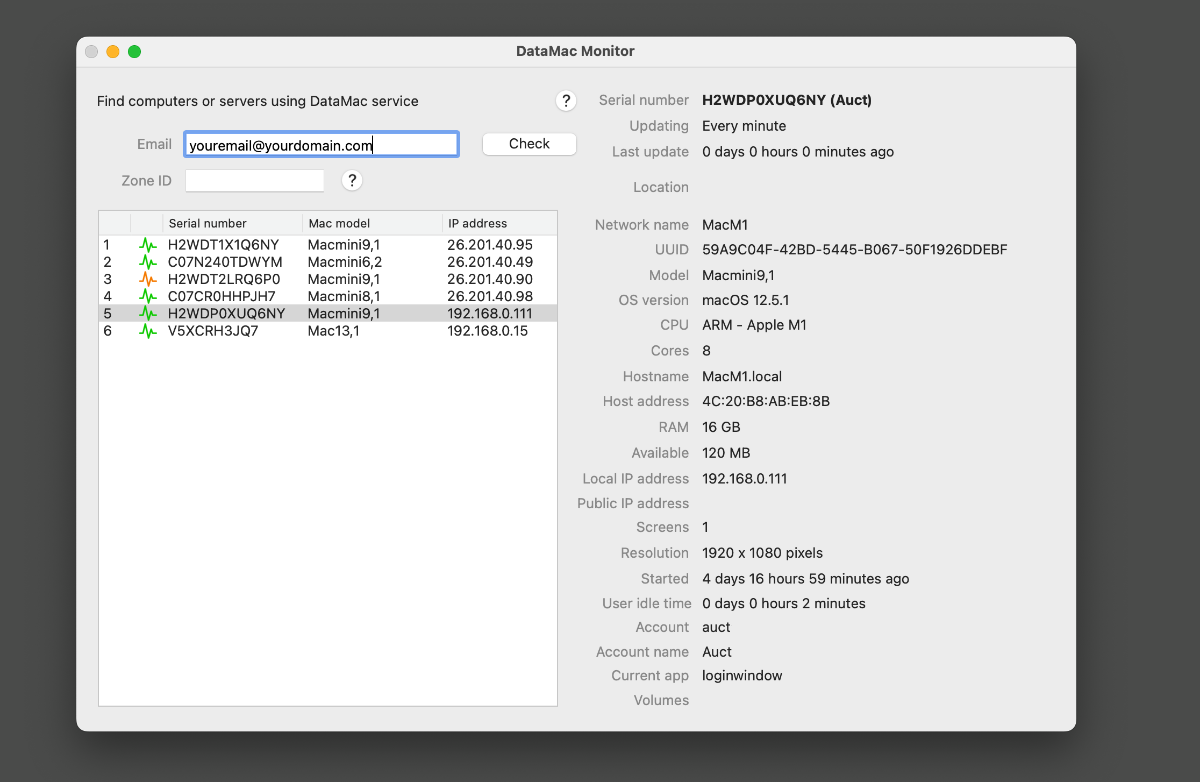Select serial C07CR0HHPJH7 in the list
This screenshot has width=1200, height=782.
point(221,296)
